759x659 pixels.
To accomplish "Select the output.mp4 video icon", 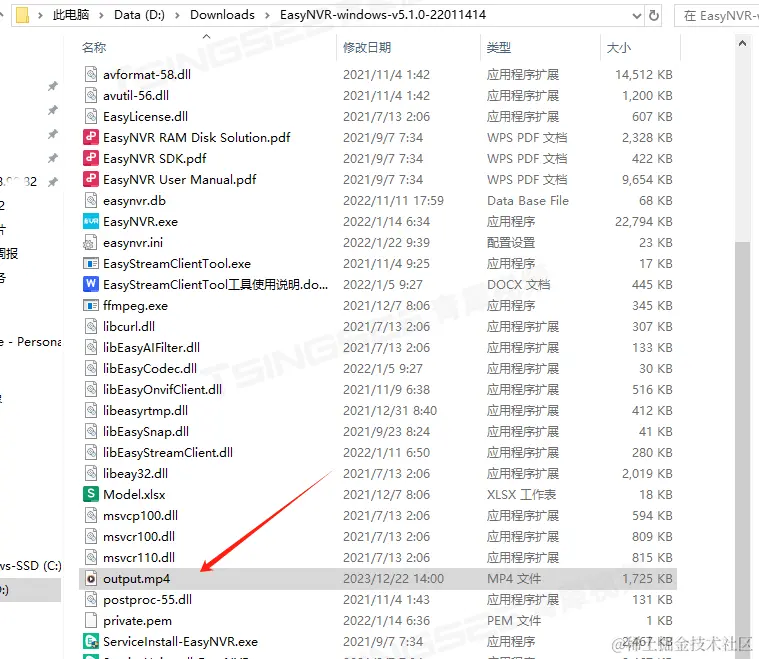I will point(91,579).
